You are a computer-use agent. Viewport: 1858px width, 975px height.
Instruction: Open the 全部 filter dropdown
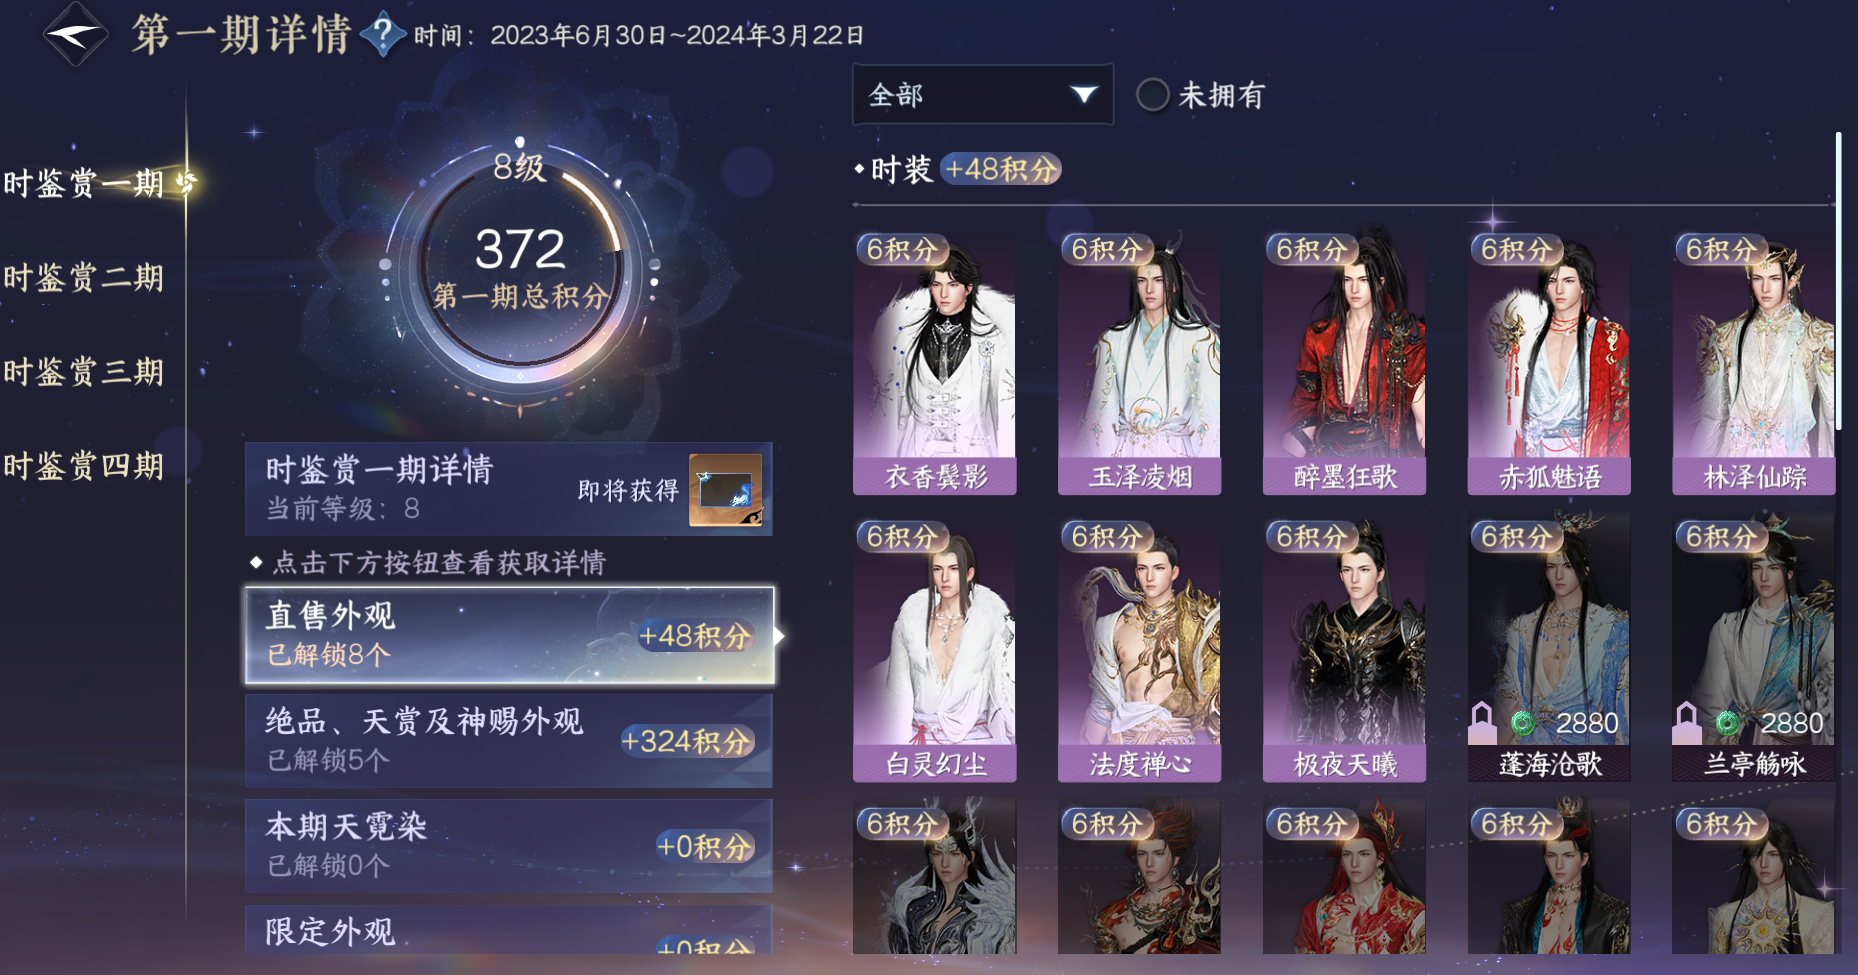983,95
